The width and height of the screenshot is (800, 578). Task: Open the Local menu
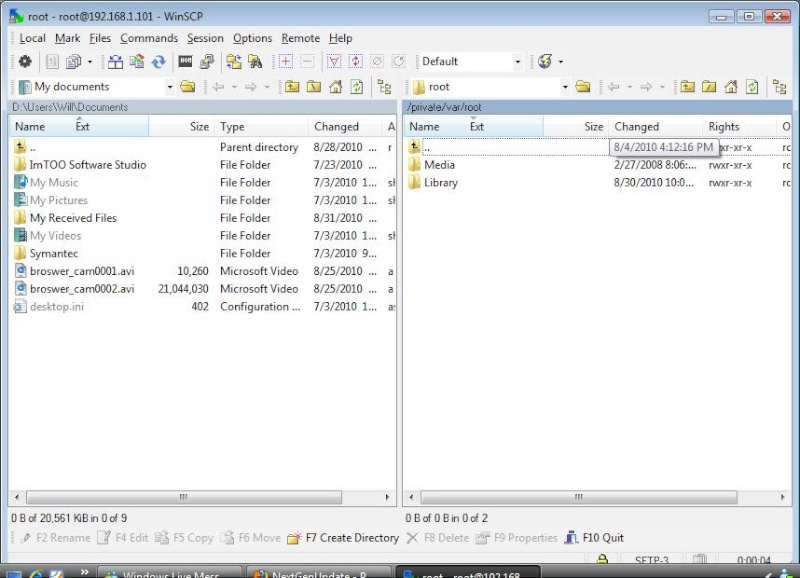coord(32,38)
